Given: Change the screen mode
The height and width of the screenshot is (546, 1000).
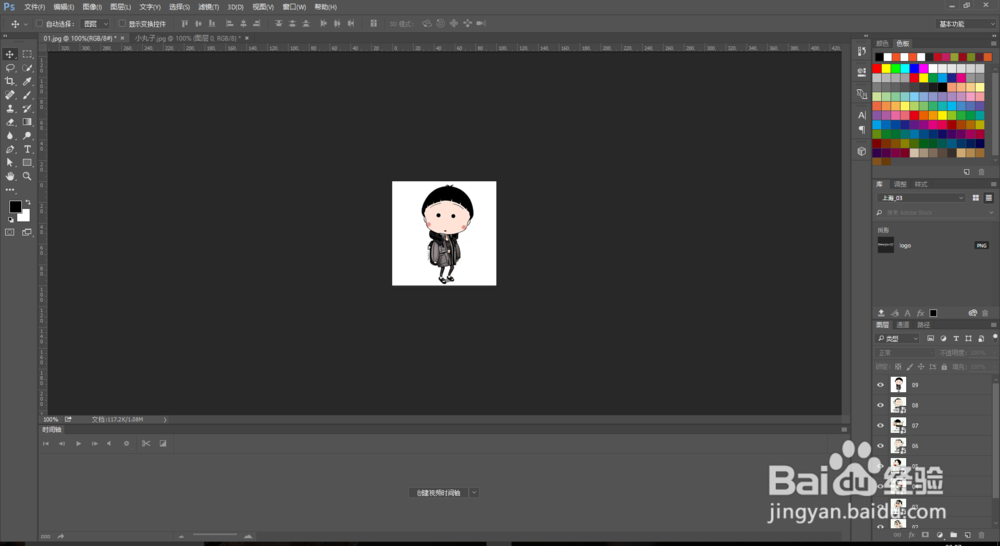Looking at the screenshot, I should pos(27,232).
